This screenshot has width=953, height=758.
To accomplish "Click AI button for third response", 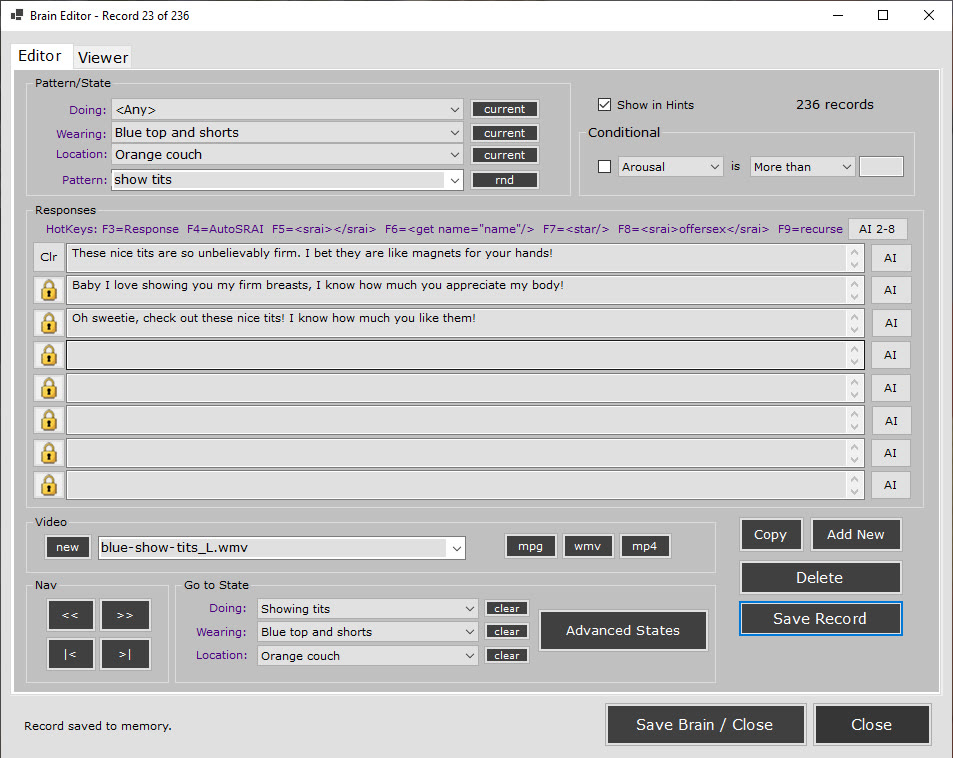I will point(890,323).
